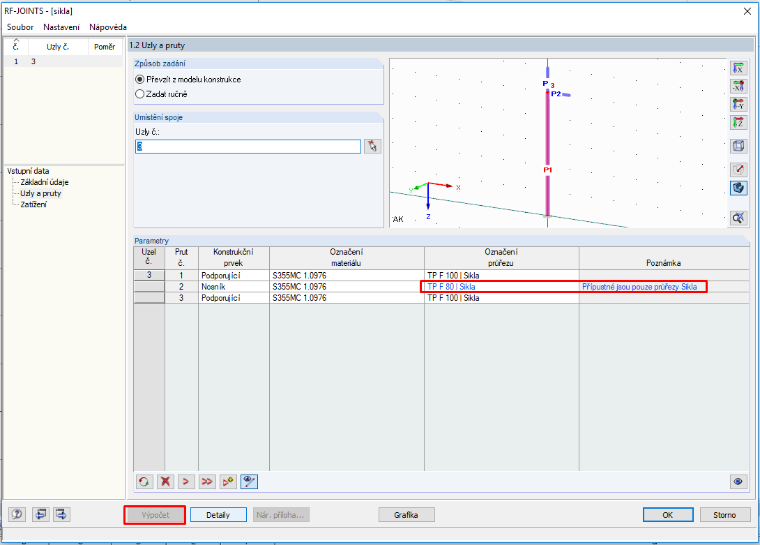Open the Nastavení menu

[x=61, y=27]
